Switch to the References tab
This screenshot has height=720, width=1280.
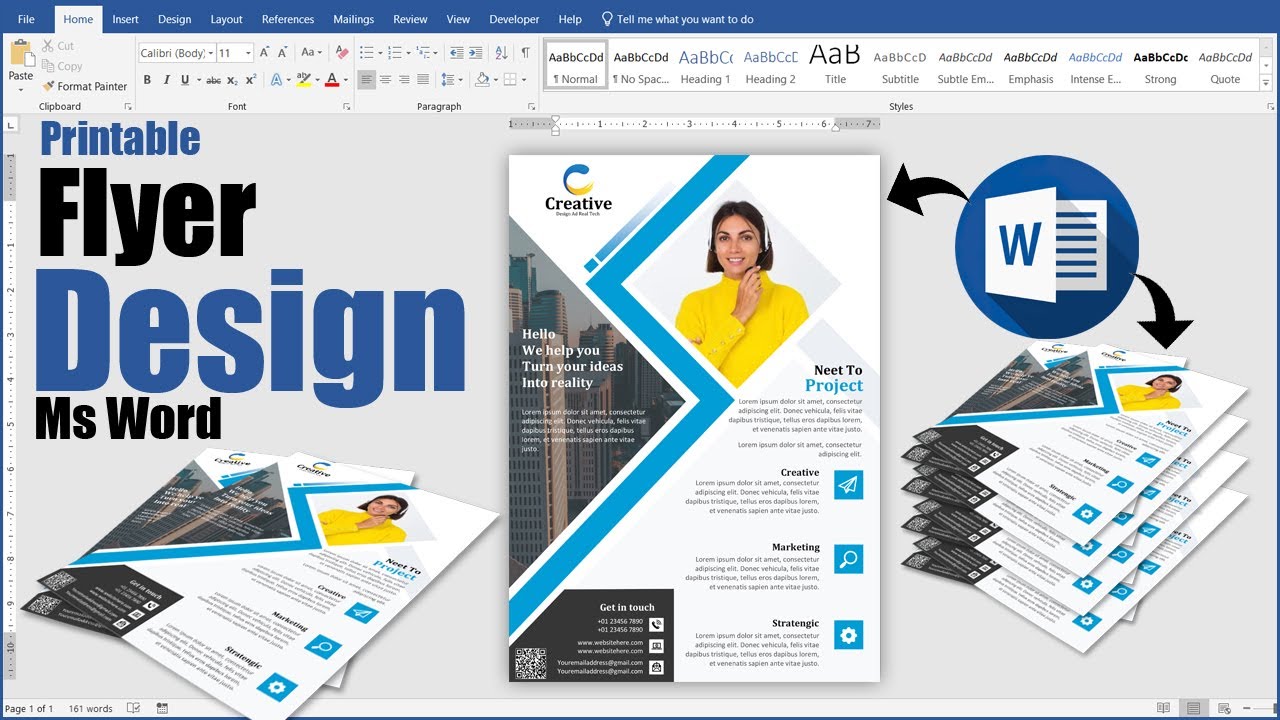[288, 19]
